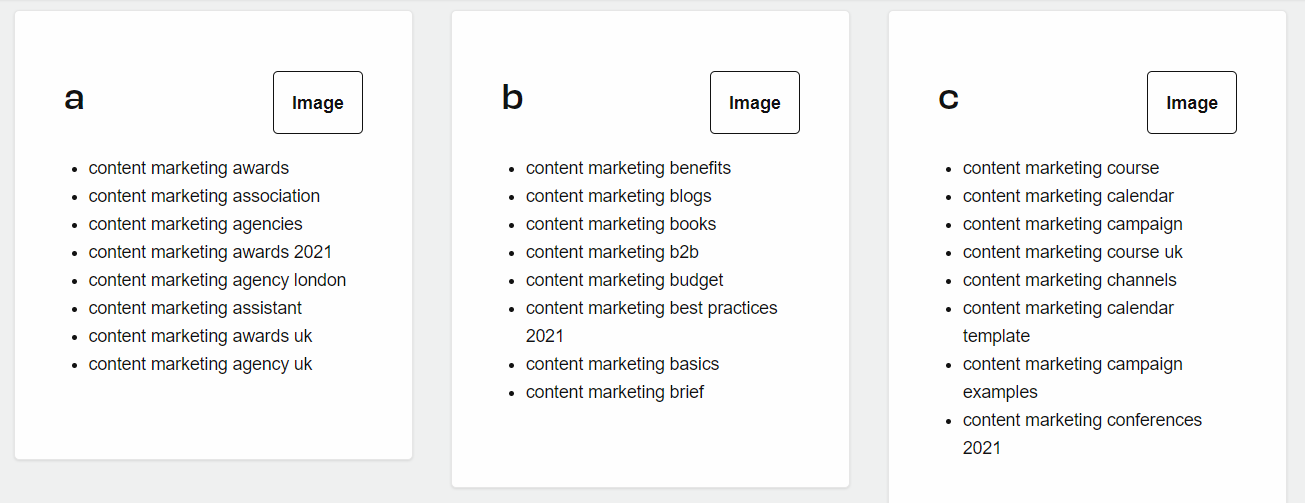This screenshot has height=503, width=1305.
Task: Click "content marketing assistant" keyword
Action: click(x=195, y=308)
